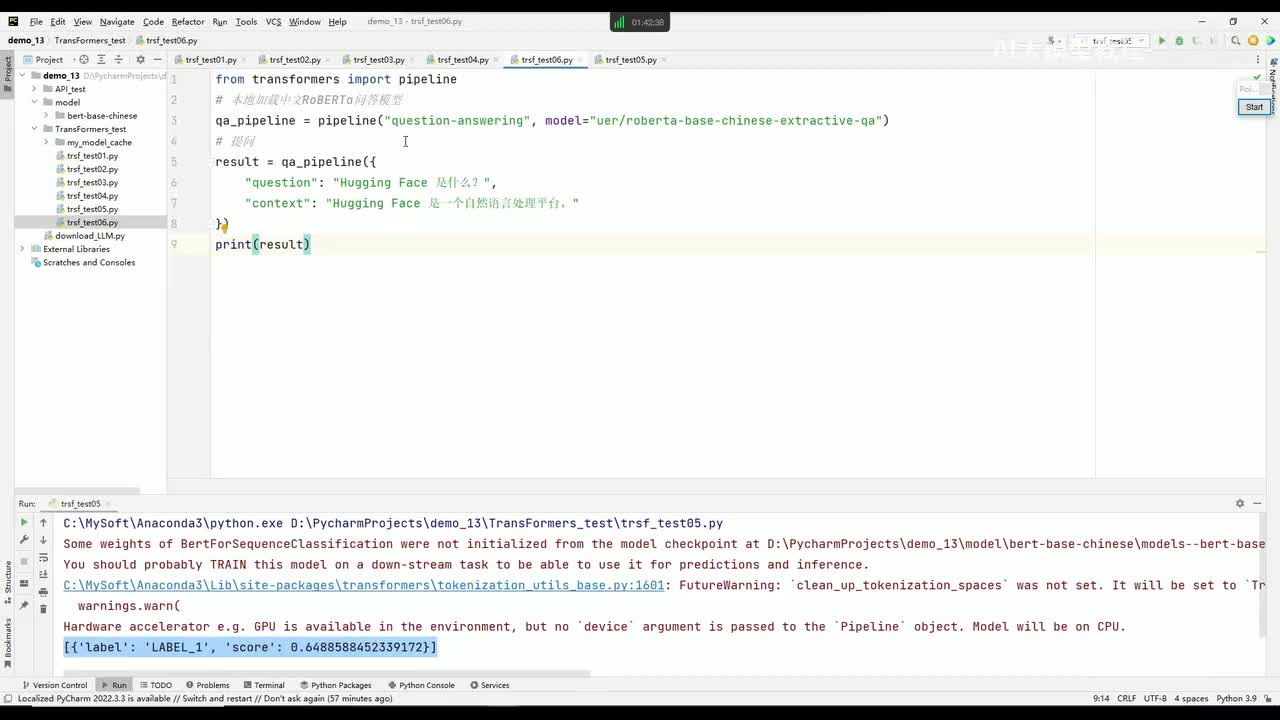The width and height of the screenshot is (1280, 720).
Task: Click Python 3.9 interpreter in status bar
Action: pyautogui.click(x=1238, y=698)
